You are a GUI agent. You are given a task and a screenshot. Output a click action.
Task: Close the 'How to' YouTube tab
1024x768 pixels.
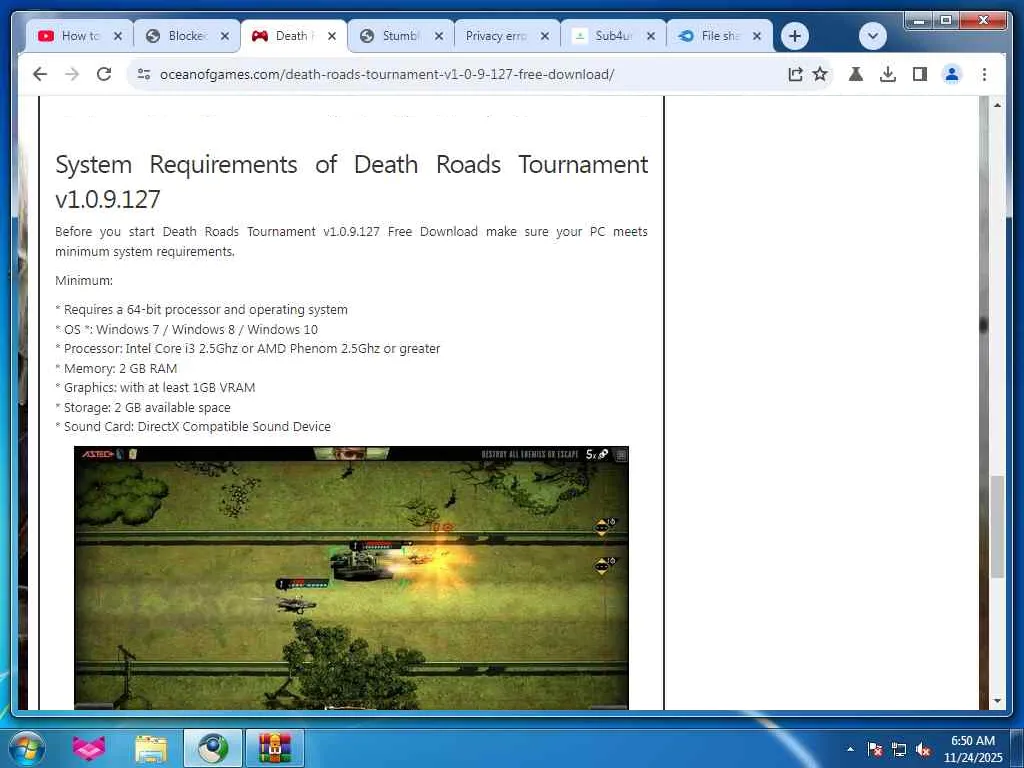[x=118, y=36]
